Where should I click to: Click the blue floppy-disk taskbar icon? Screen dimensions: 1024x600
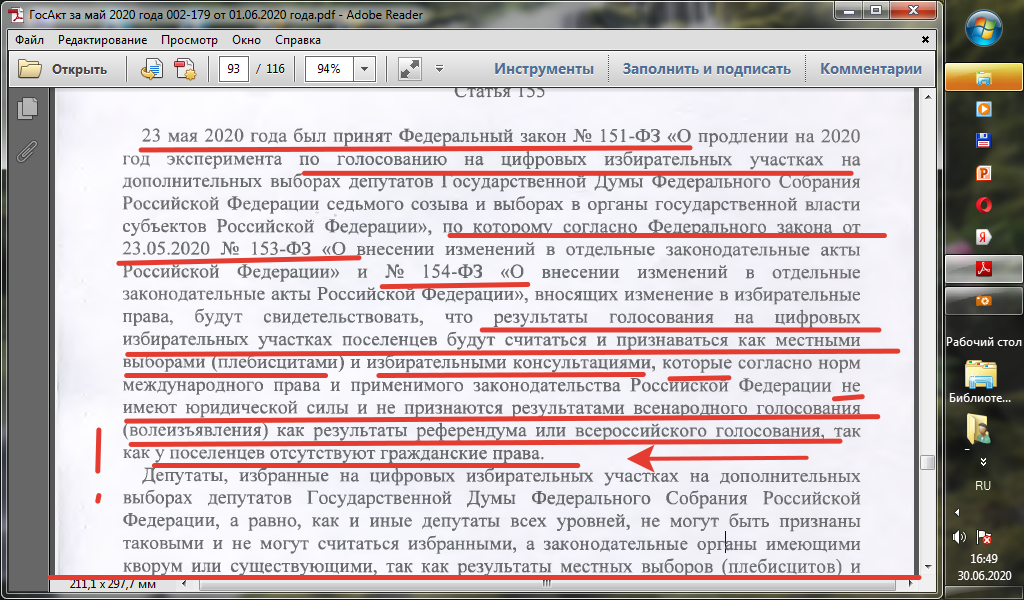pyautogui.click(x=984, y=140)
